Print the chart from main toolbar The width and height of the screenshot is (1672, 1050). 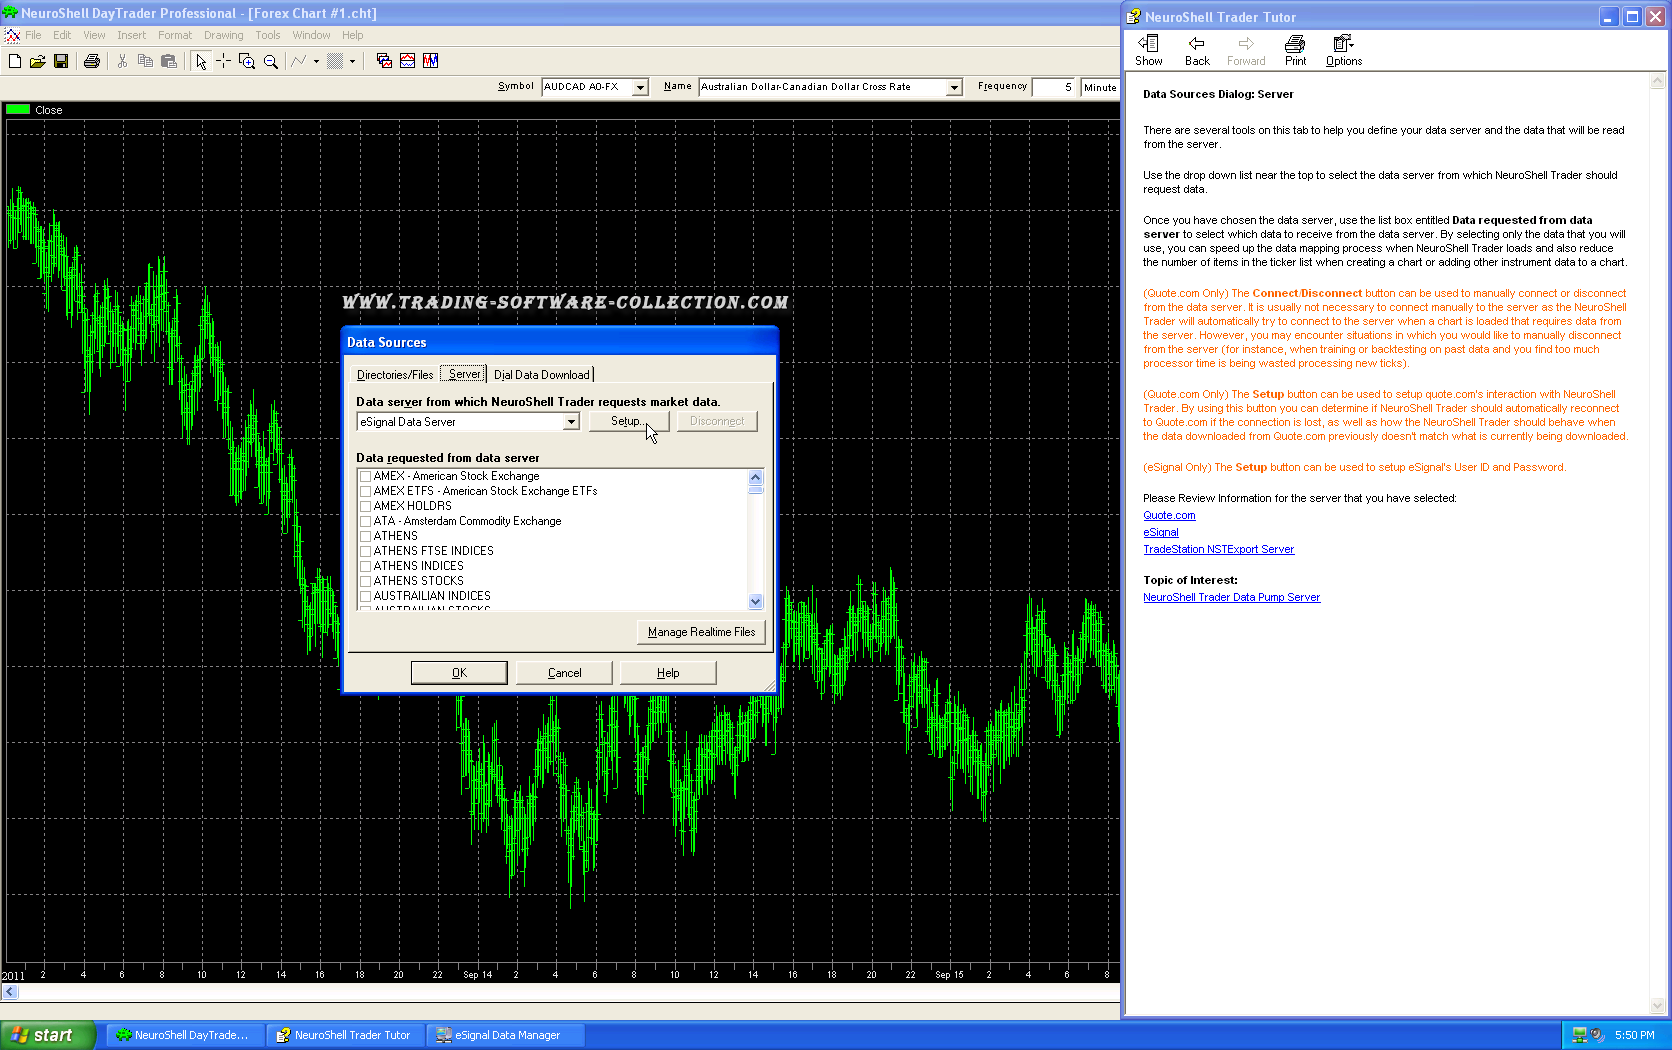coord(92,61)
